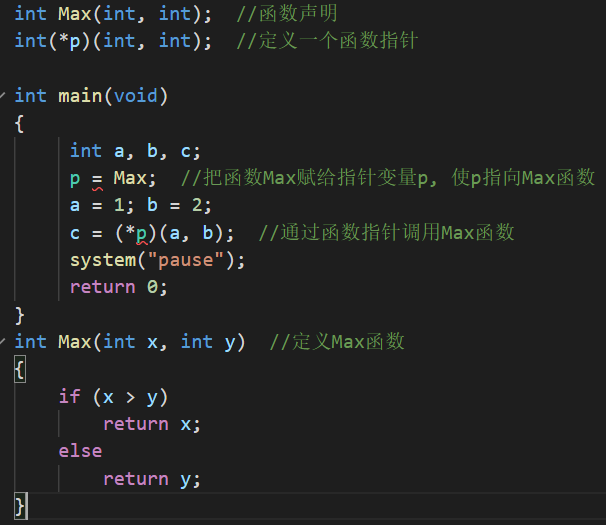Image resolution: width=606 pixels, height=525 pixels.
Task: Click the "system" function call
Action: pos(103,260)
